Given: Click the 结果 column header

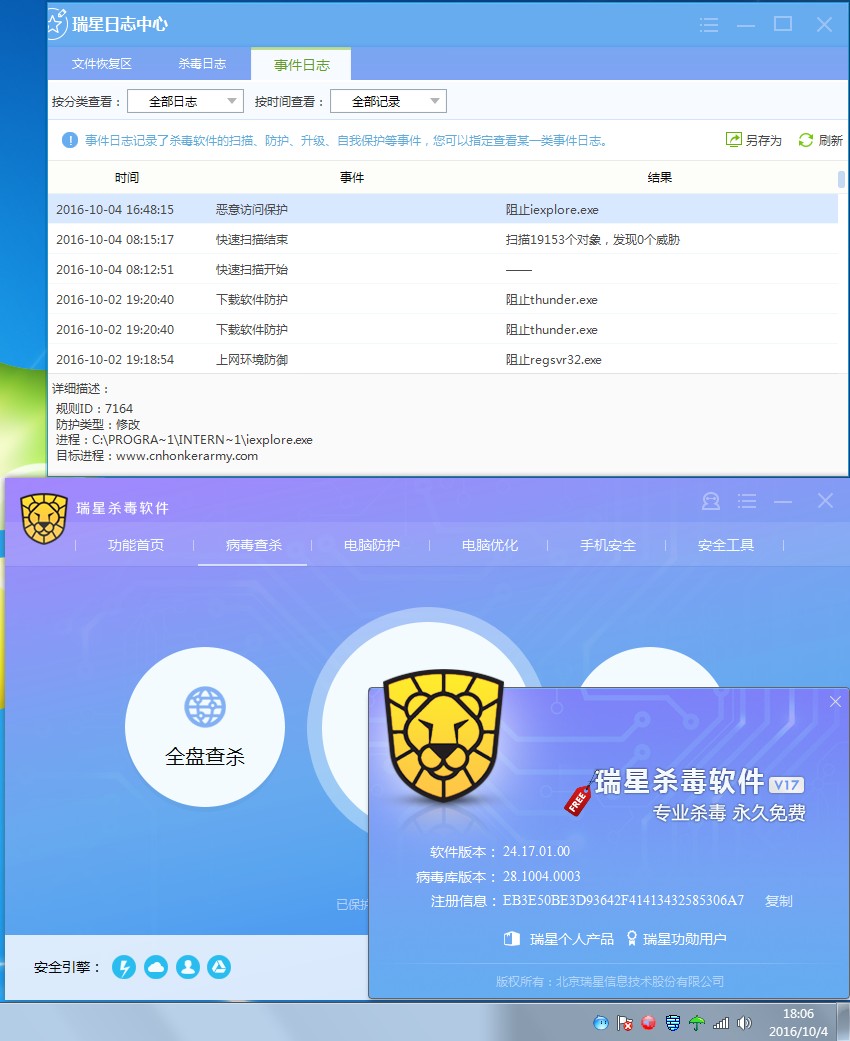Looking at the screenshot, I should (x=659, y=177).
